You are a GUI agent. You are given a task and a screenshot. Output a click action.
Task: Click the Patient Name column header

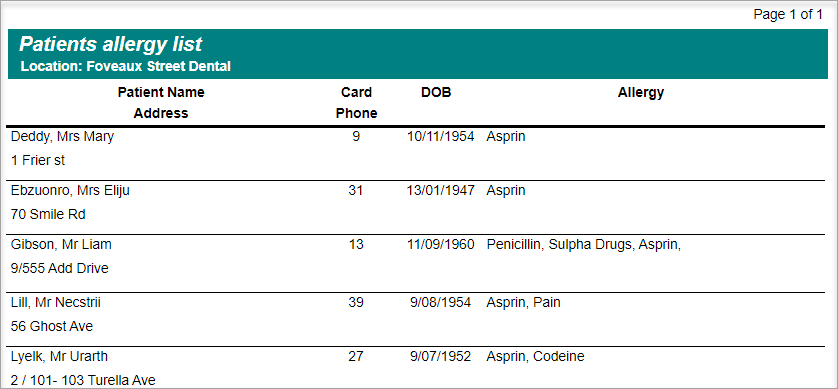161,92
